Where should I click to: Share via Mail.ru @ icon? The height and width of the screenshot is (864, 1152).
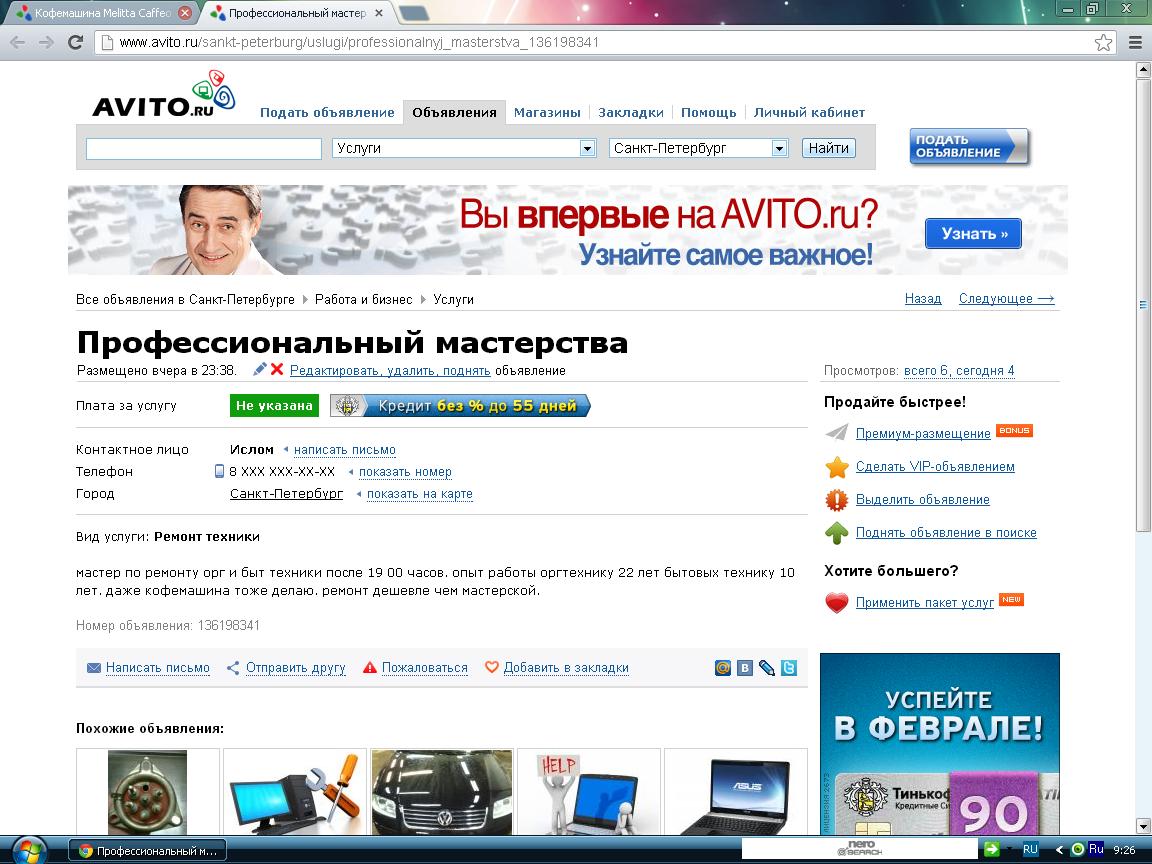723,668
